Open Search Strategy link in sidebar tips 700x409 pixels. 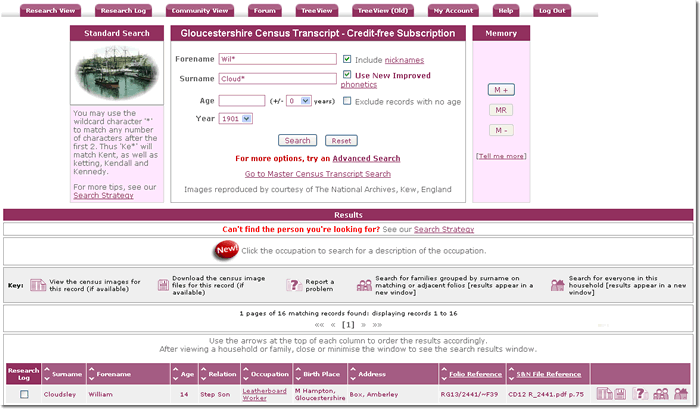[x=103, y=196]
